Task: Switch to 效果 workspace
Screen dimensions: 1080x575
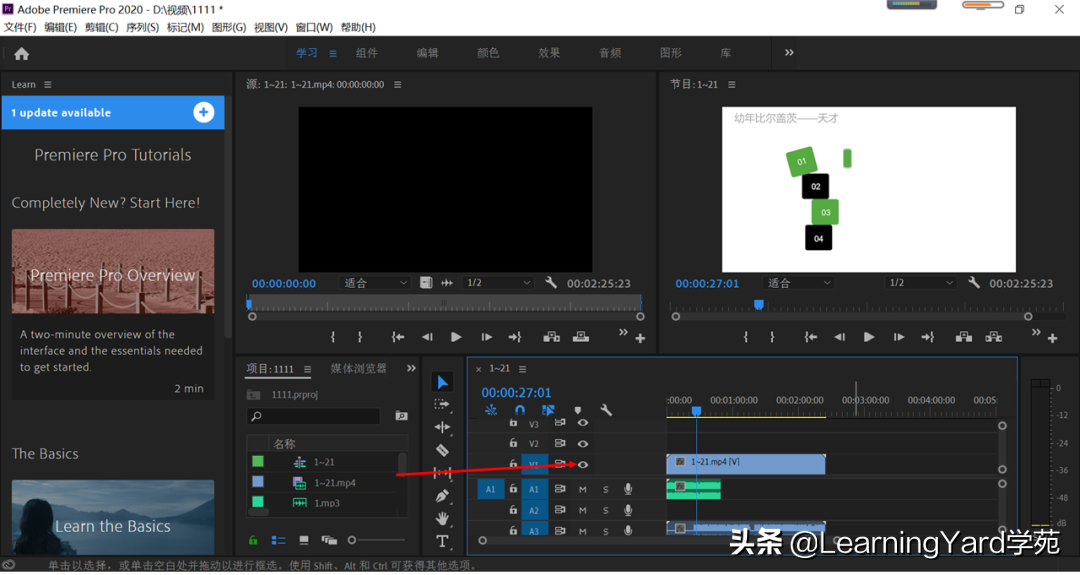Action: click(549, 53)
